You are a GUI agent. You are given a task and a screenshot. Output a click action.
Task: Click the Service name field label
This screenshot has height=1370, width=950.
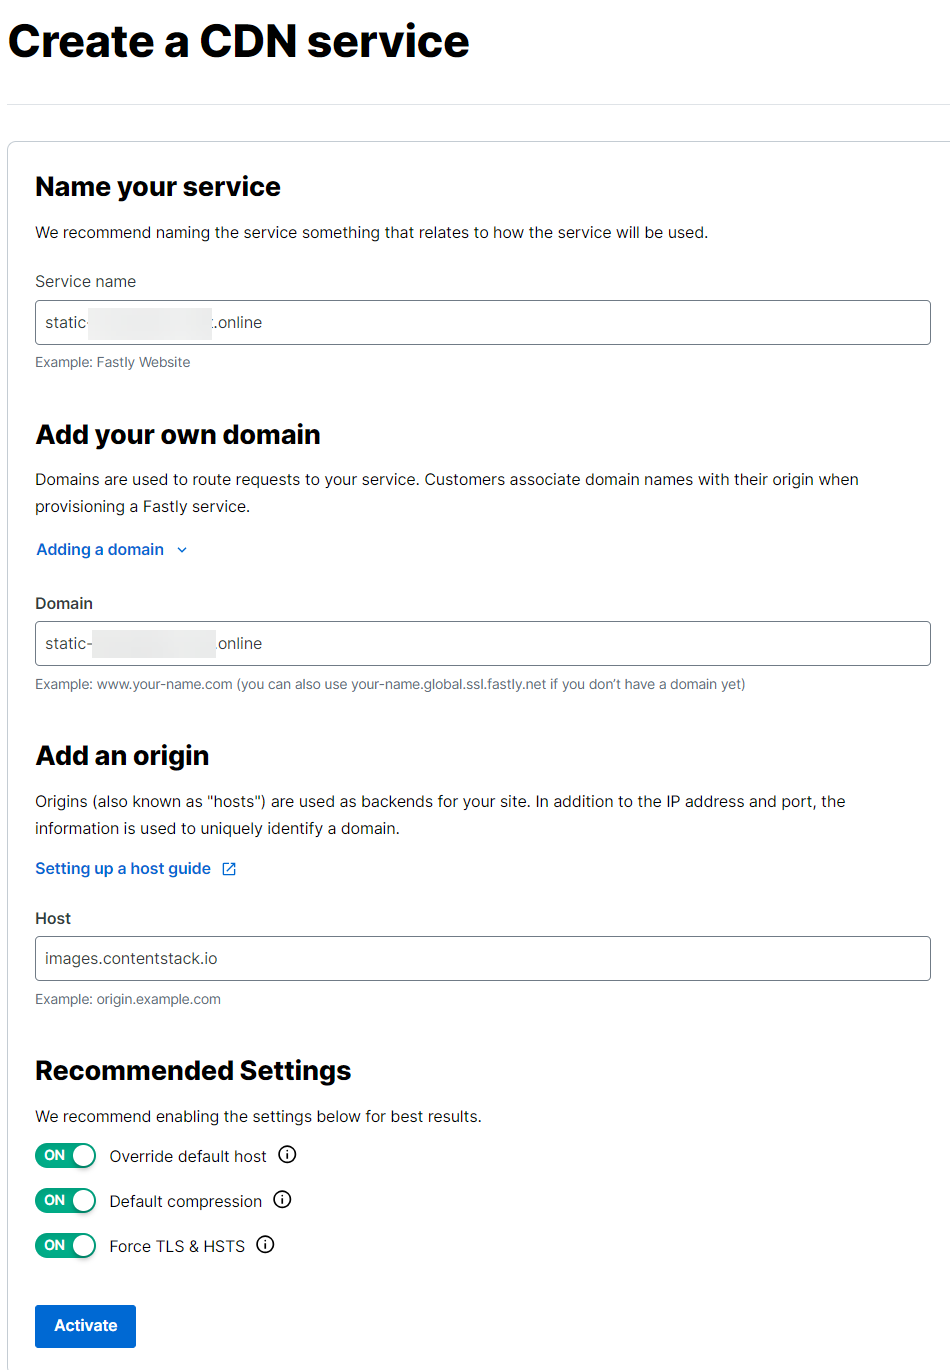click(85, 282)
